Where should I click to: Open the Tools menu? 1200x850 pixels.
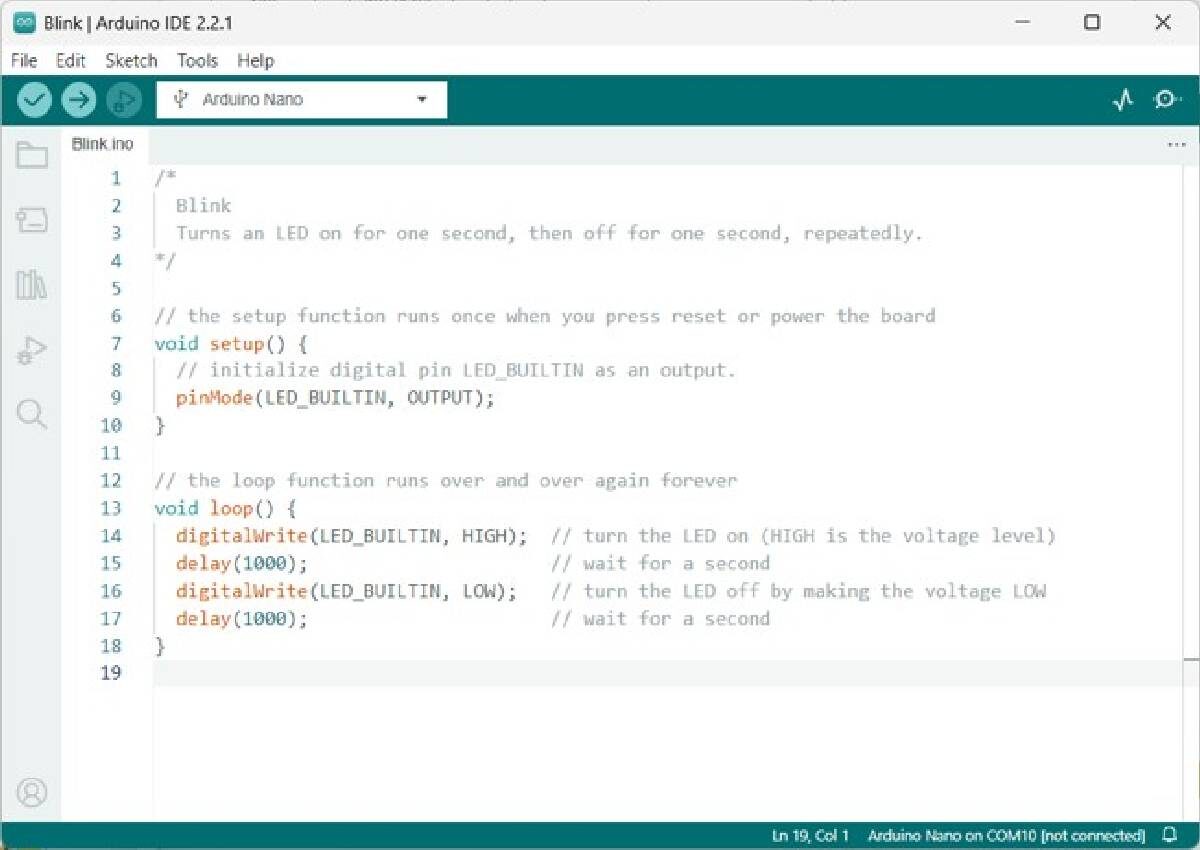pyautogui.click(x=197, y=61)
